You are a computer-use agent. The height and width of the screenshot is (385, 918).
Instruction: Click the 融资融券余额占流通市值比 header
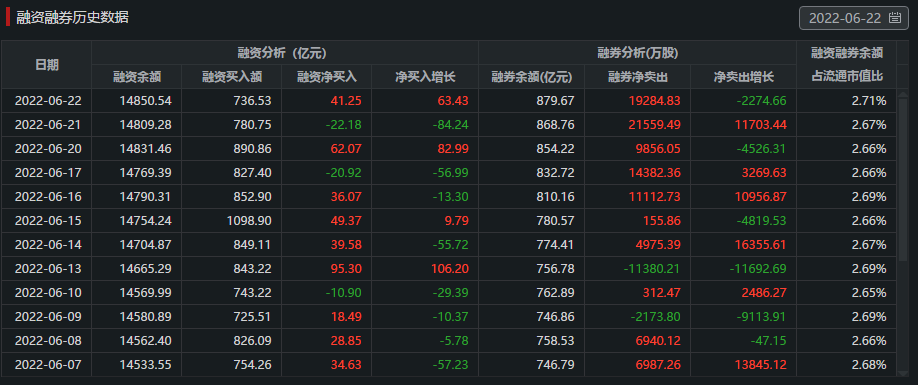pos(847,64)
